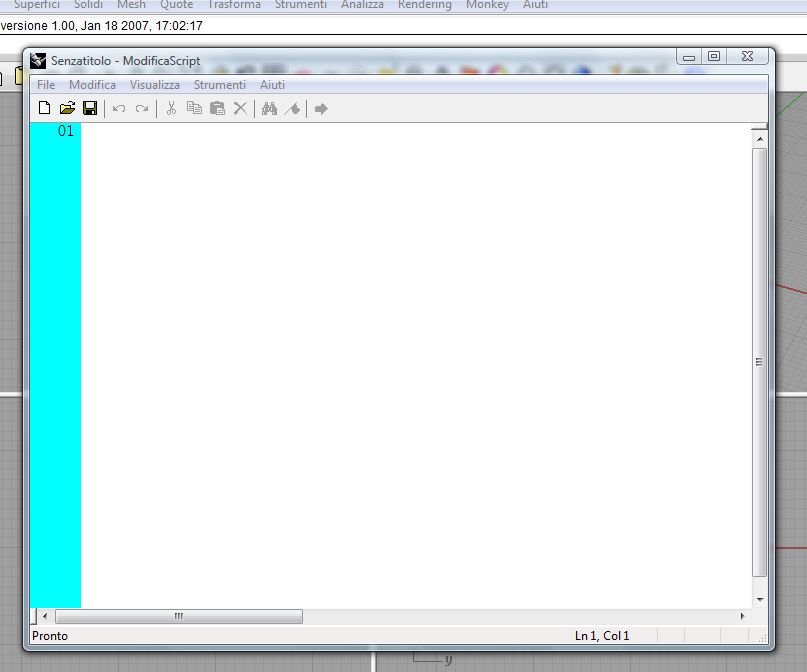The image size is (807, 672).
Task: Delete selection with X icon
Action: (x=240, y=108)
